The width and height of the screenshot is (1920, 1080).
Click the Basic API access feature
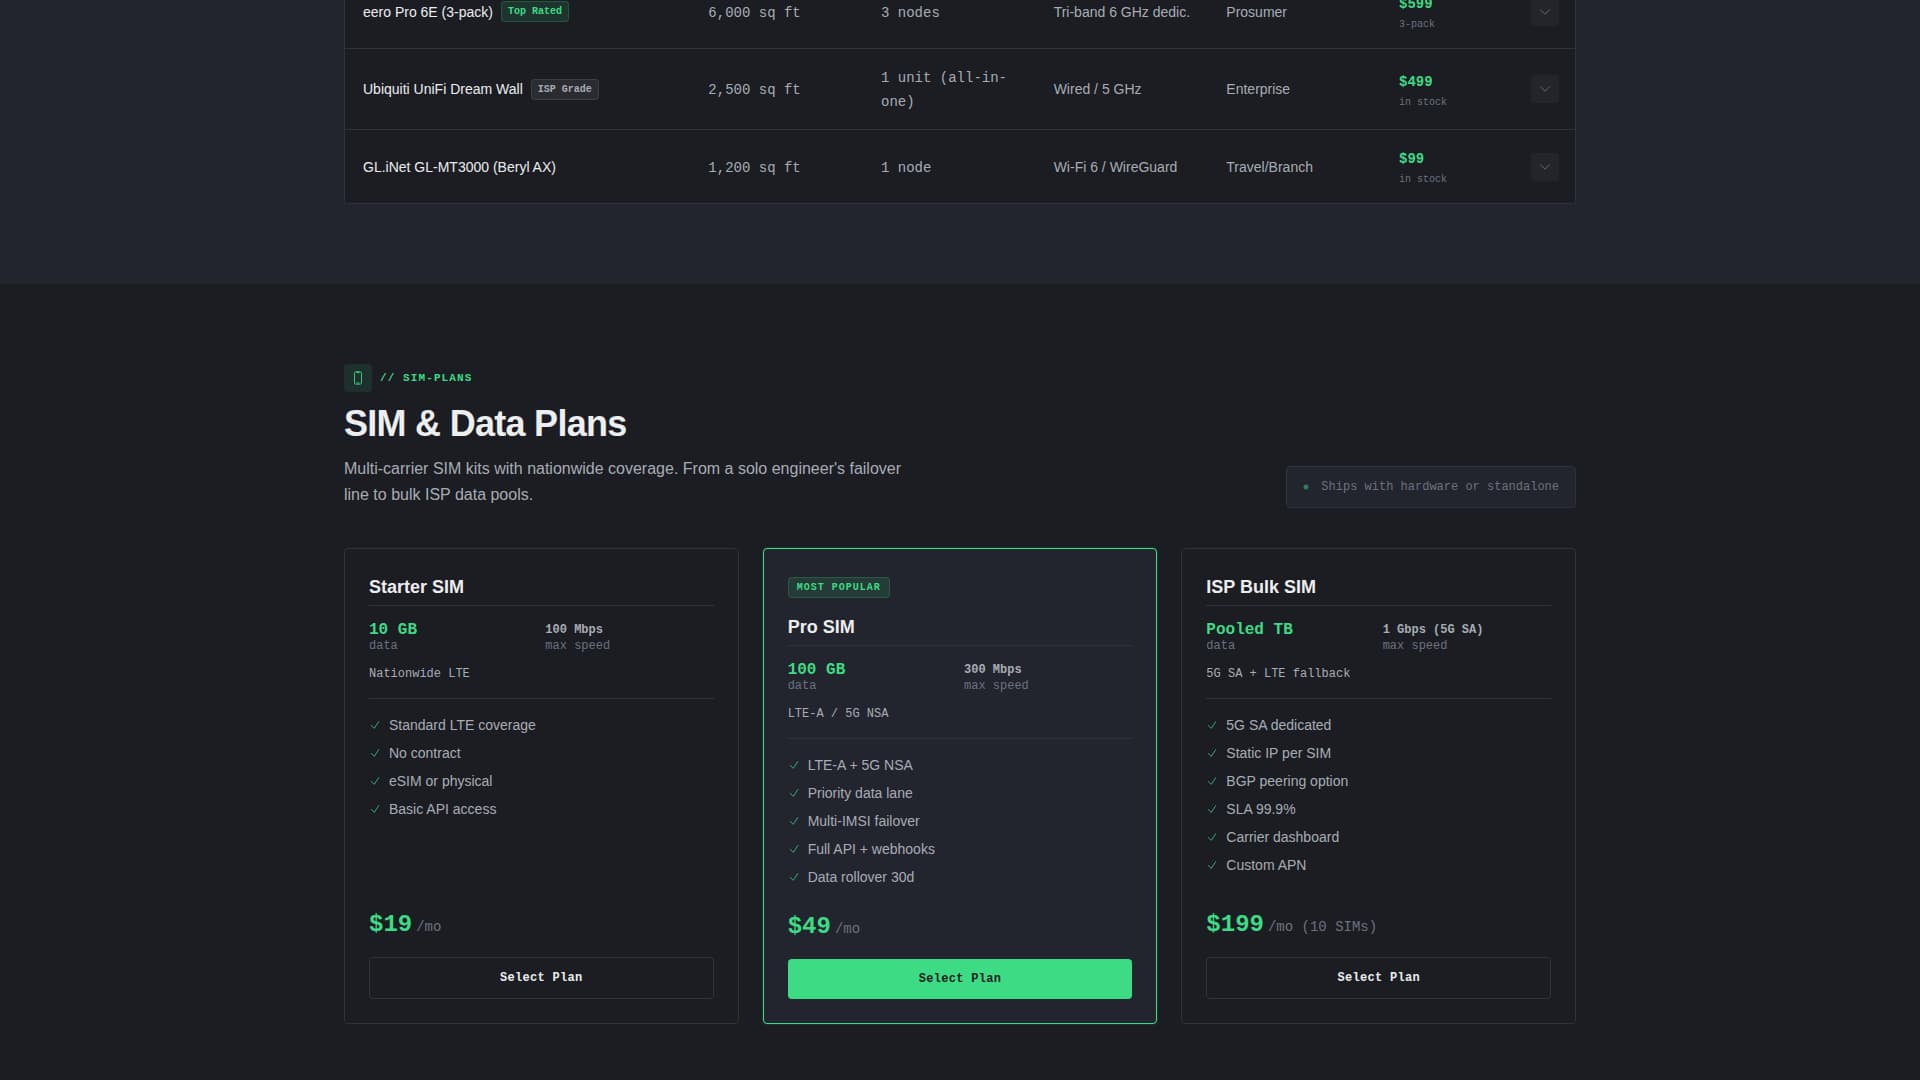(x=442, y=809)
